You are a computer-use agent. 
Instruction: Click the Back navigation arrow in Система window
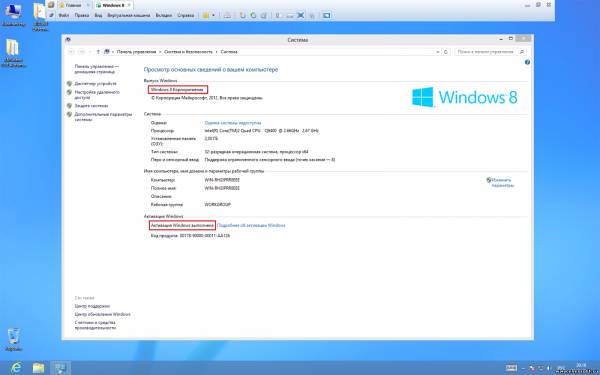(71, 52)
